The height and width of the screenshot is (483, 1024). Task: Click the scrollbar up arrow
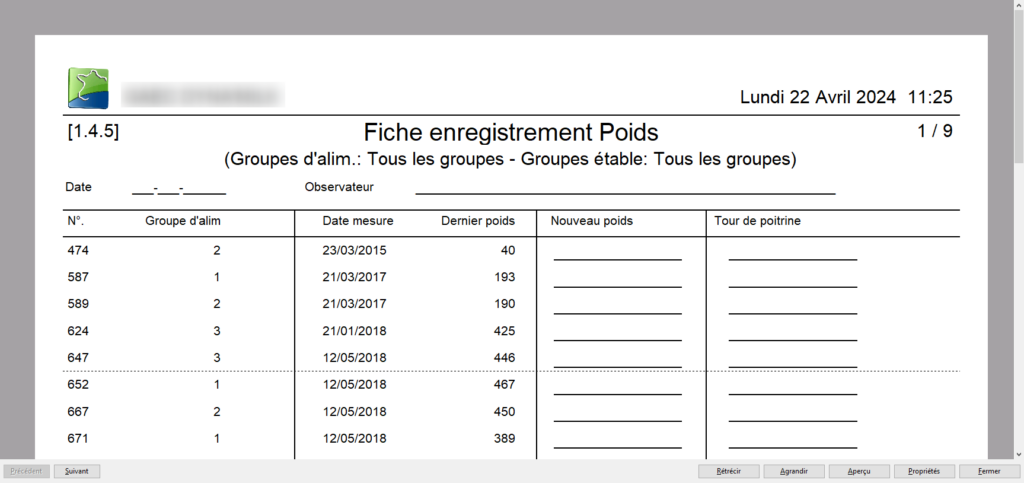pyautogui.click(x=1017, y=7)
